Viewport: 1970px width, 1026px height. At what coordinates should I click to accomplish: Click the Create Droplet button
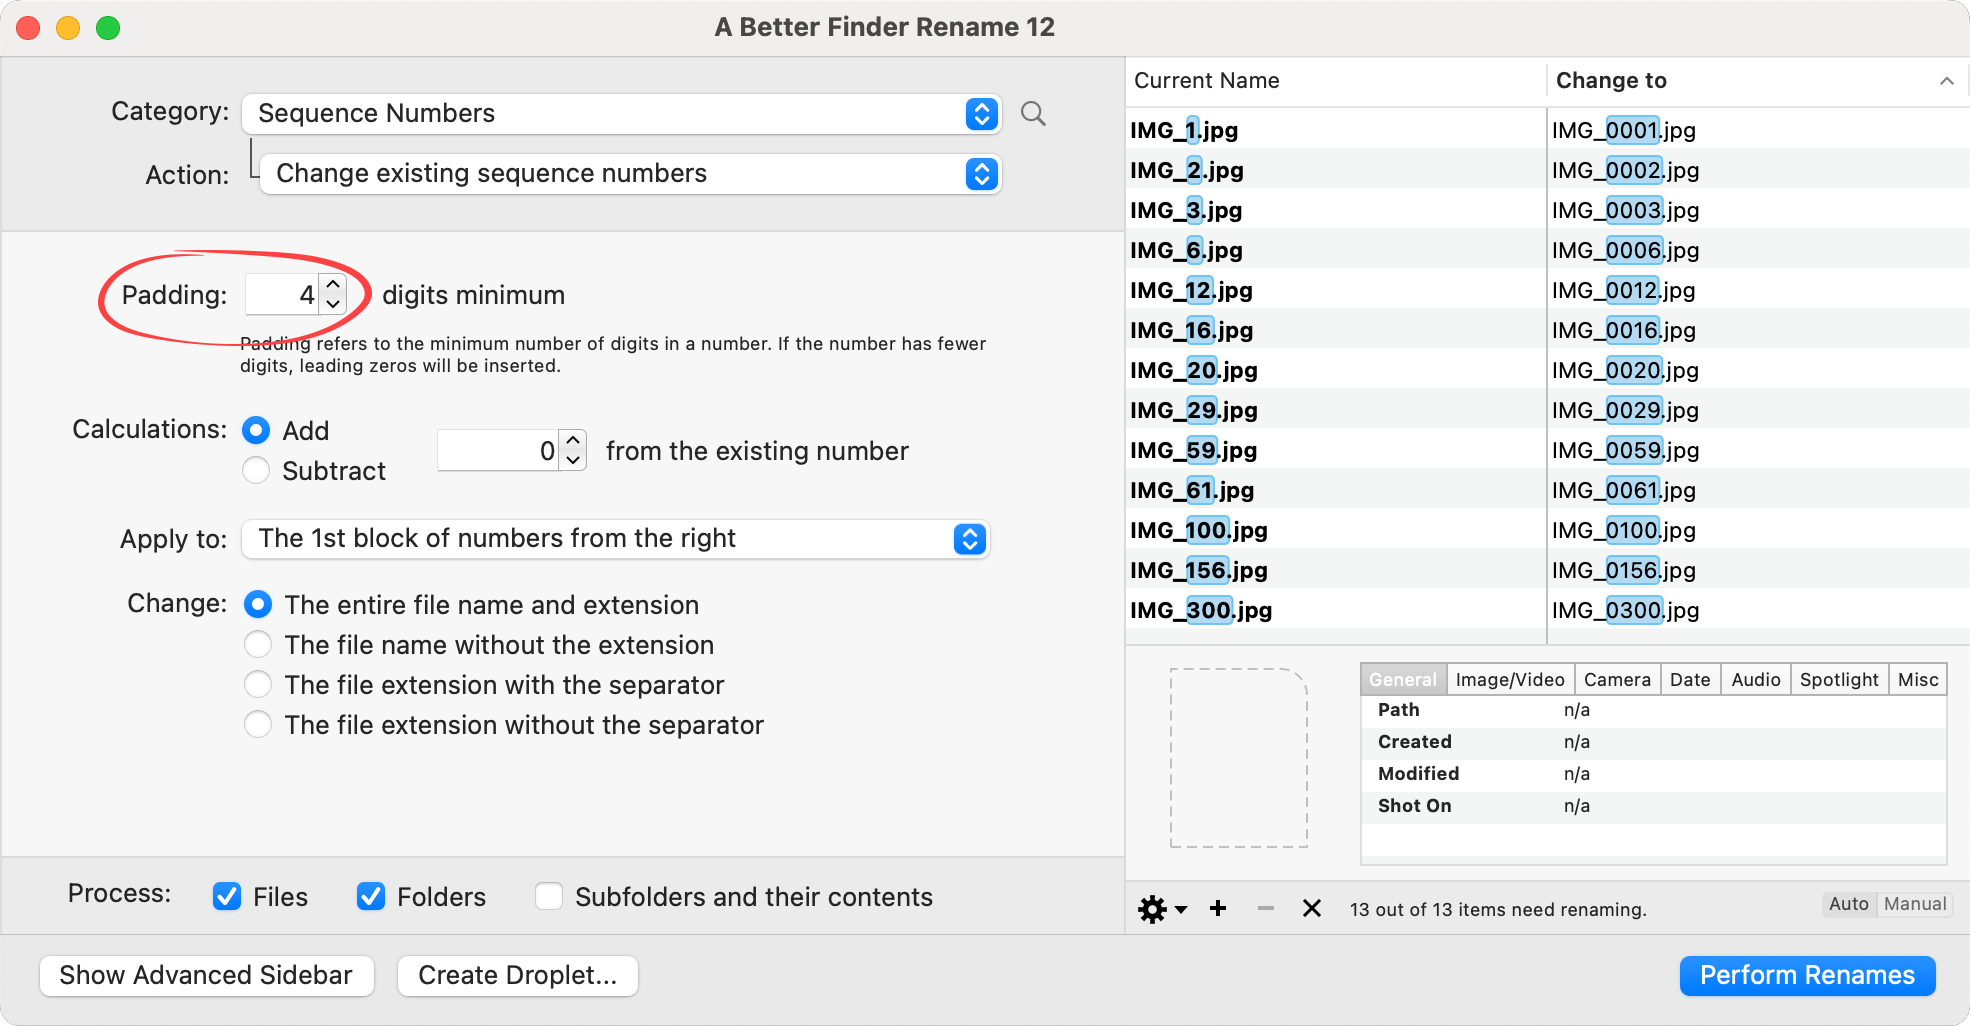pos(517,975)
